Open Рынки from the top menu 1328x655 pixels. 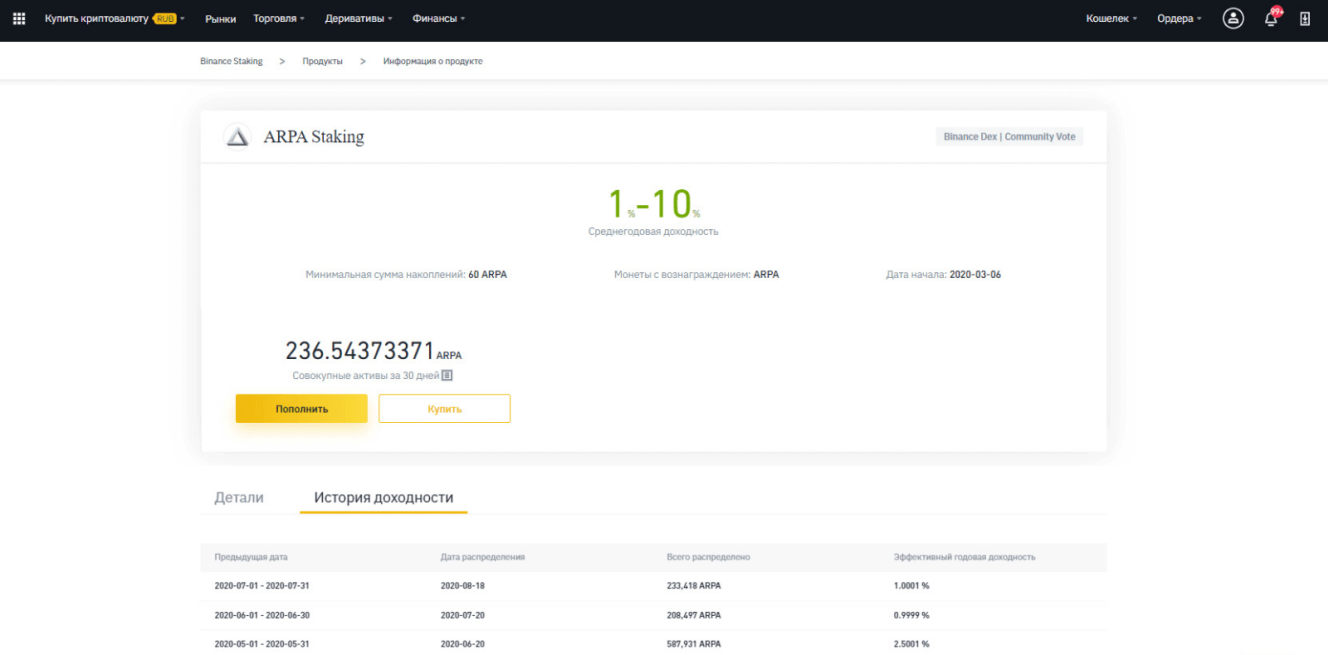point(220,17)
